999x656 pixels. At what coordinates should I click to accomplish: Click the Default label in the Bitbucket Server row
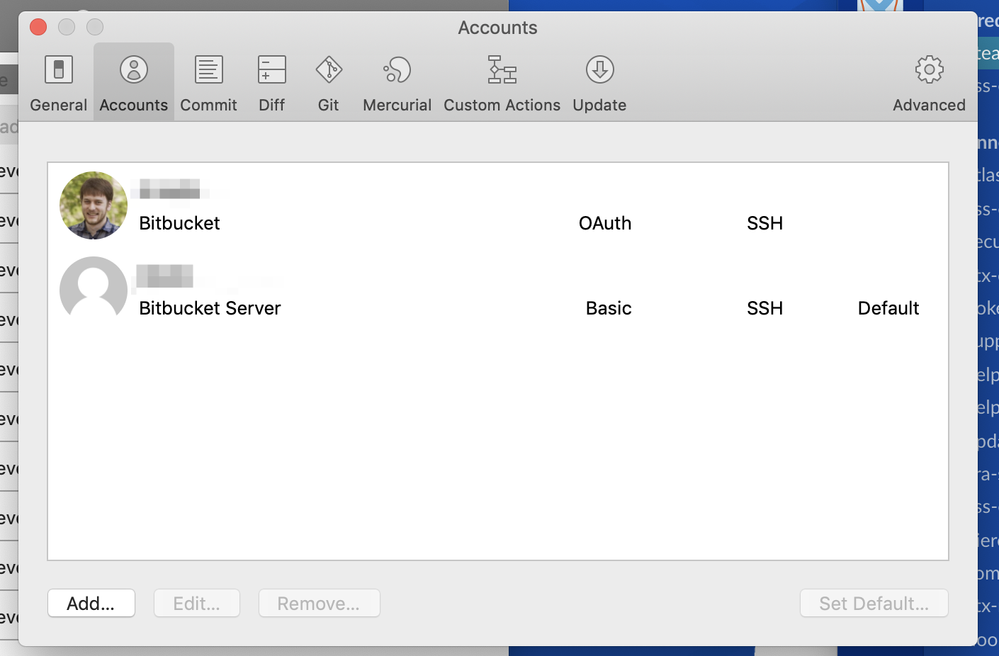888,308
